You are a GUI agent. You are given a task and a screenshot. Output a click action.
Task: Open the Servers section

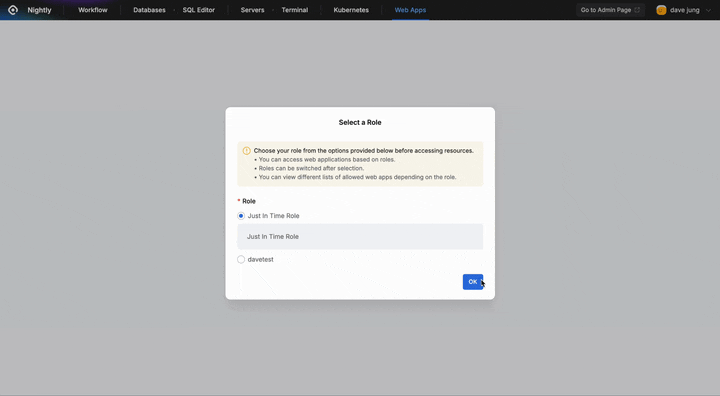click(253, 10)
